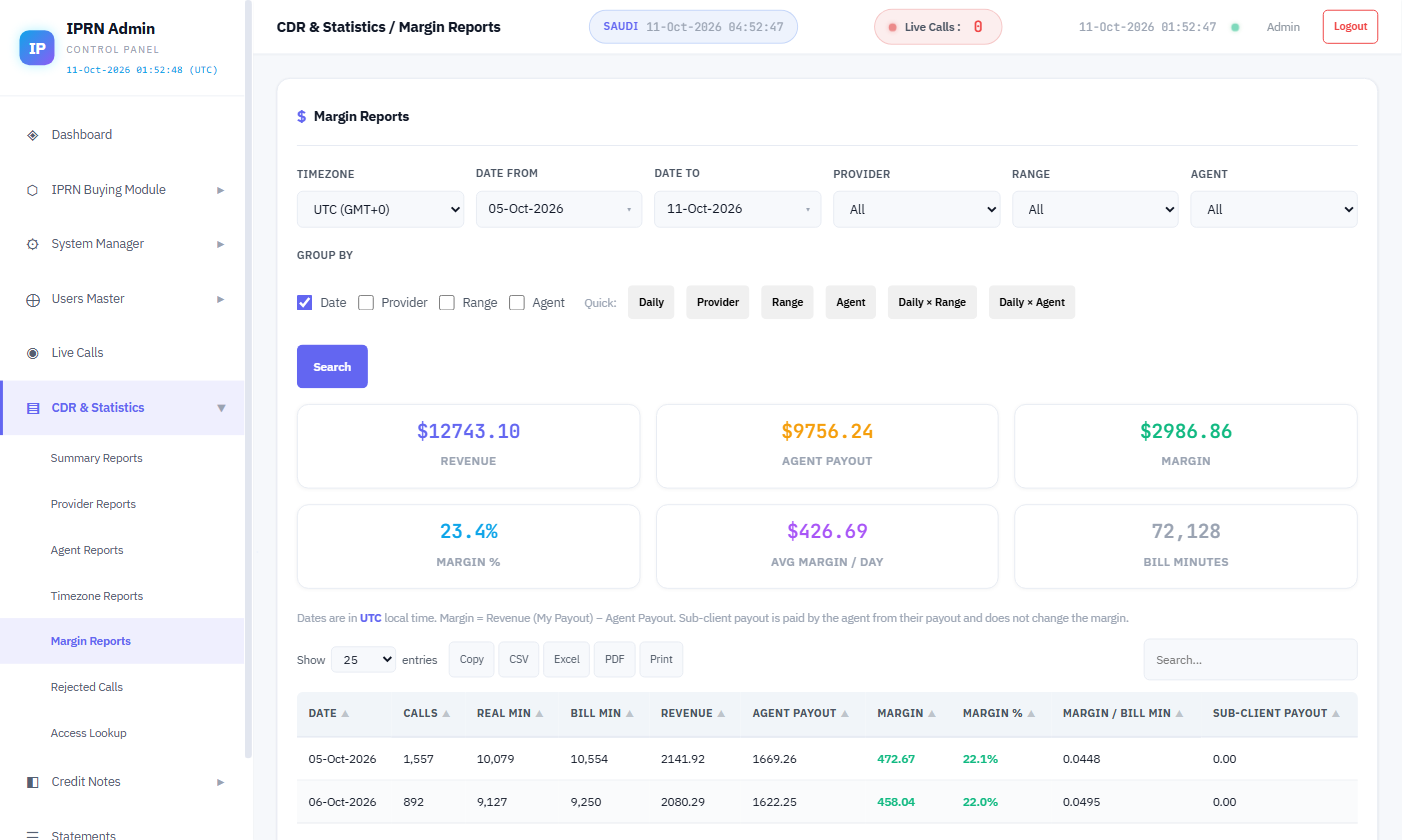Open the Agent filter dropdown

[1274, 209]
